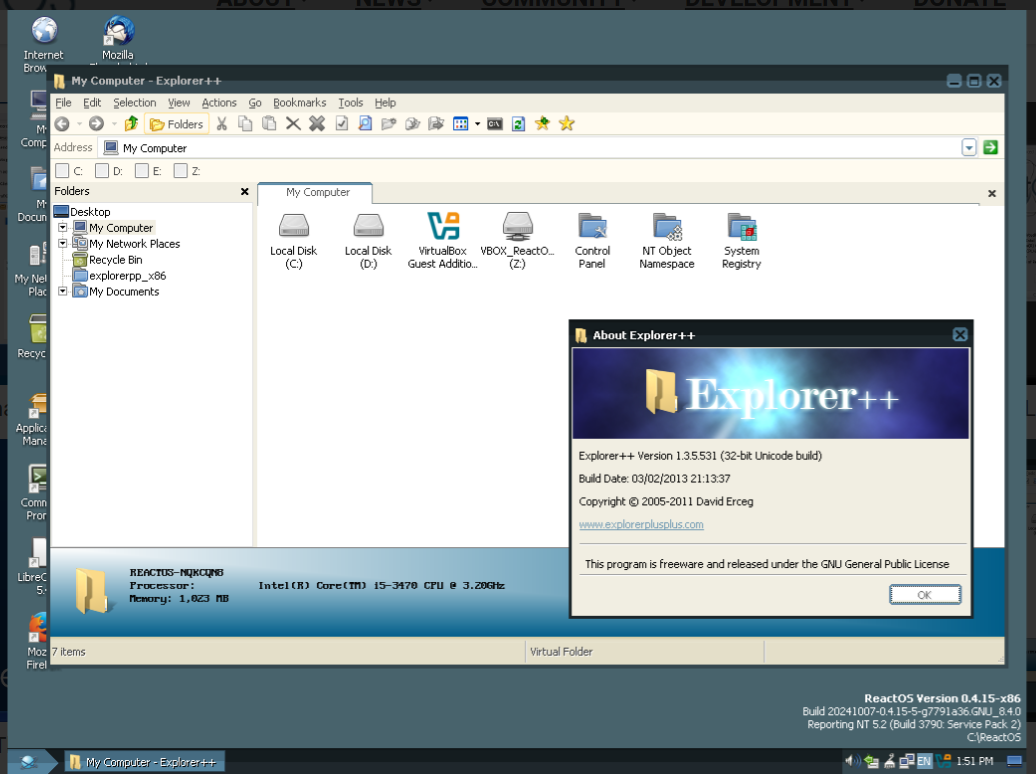1036x774 pixels.
Task: Open the address bar dropdown arrow
Action: pyautogui.click(x=968, y=147)
